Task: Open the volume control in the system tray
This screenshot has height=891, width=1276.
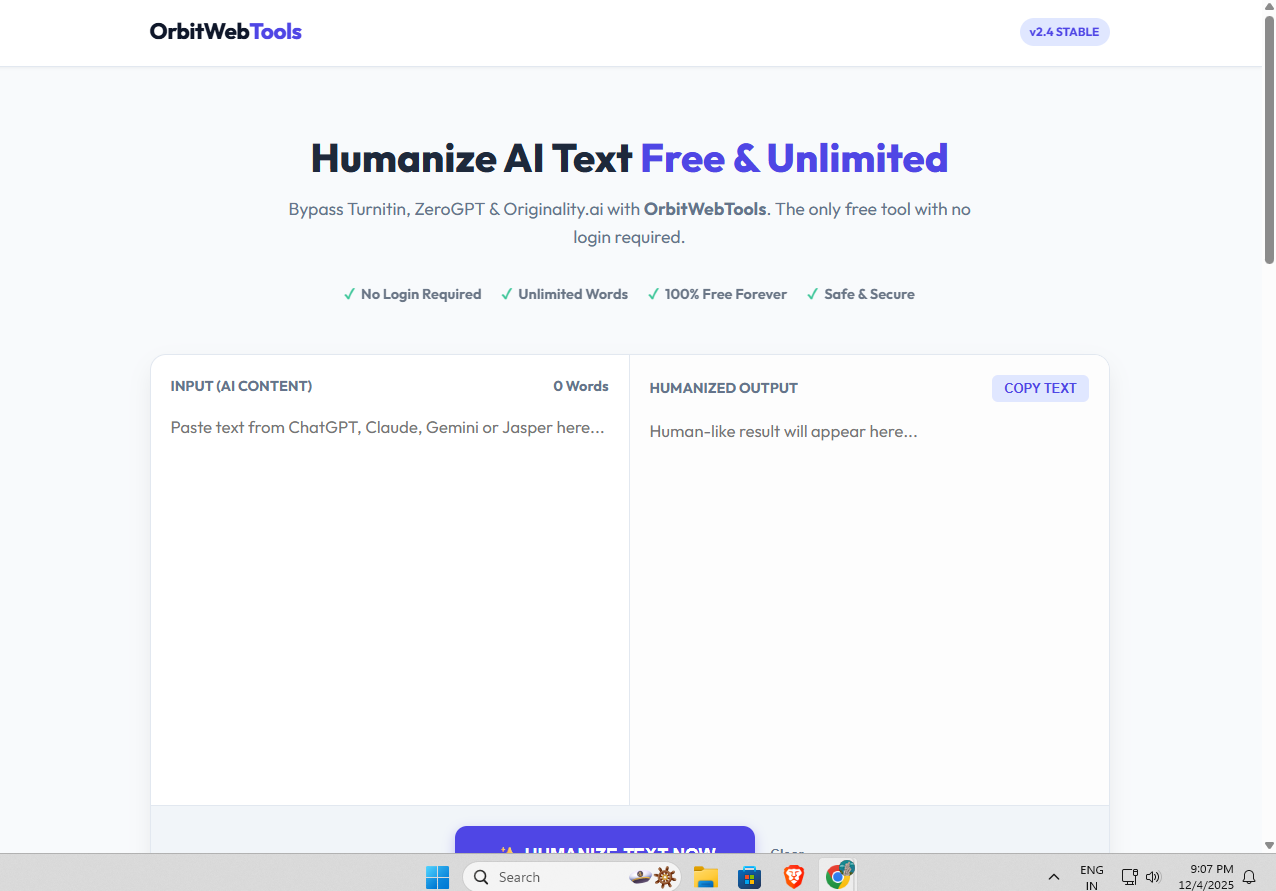Action: (1153, 876)
